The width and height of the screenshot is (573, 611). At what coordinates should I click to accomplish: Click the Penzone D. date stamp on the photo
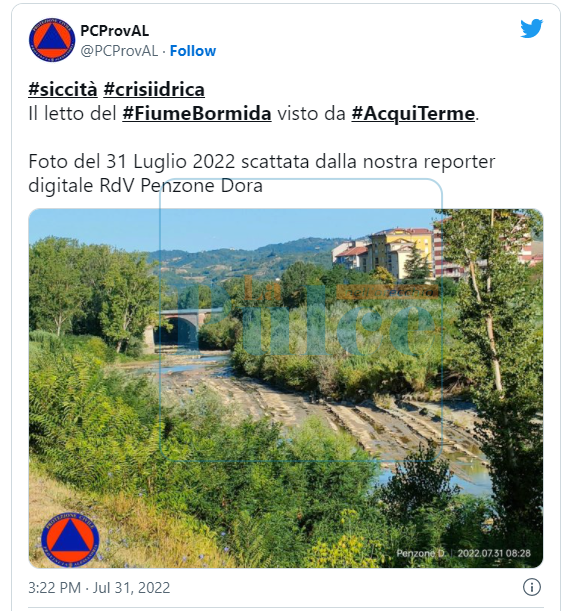pyautogui.click(x=463, y=553)
